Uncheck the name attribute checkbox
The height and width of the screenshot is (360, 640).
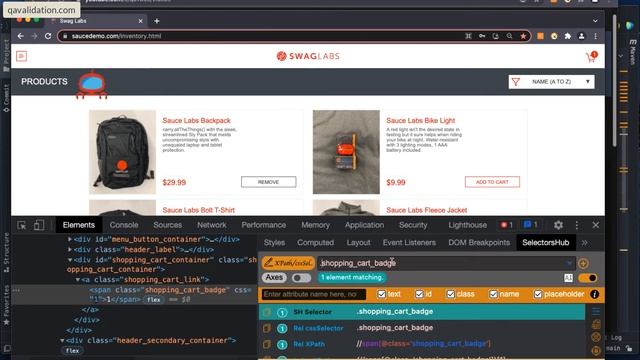pos(493,294)
